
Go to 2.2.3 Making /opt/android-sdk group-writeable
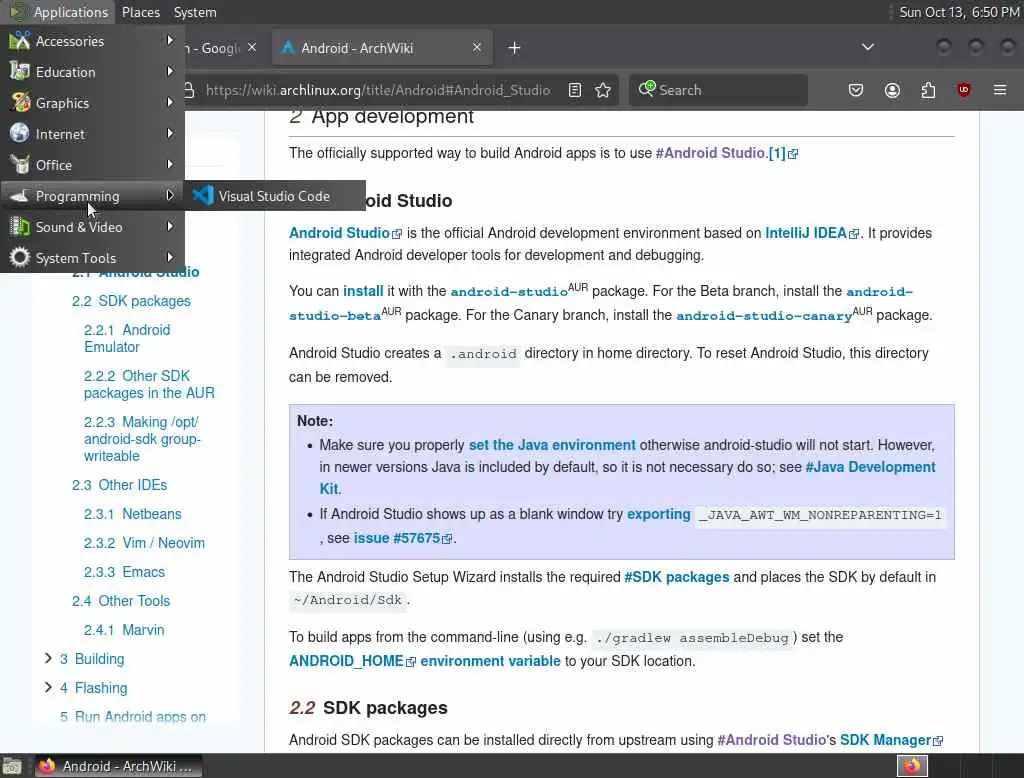coord(142,439)
